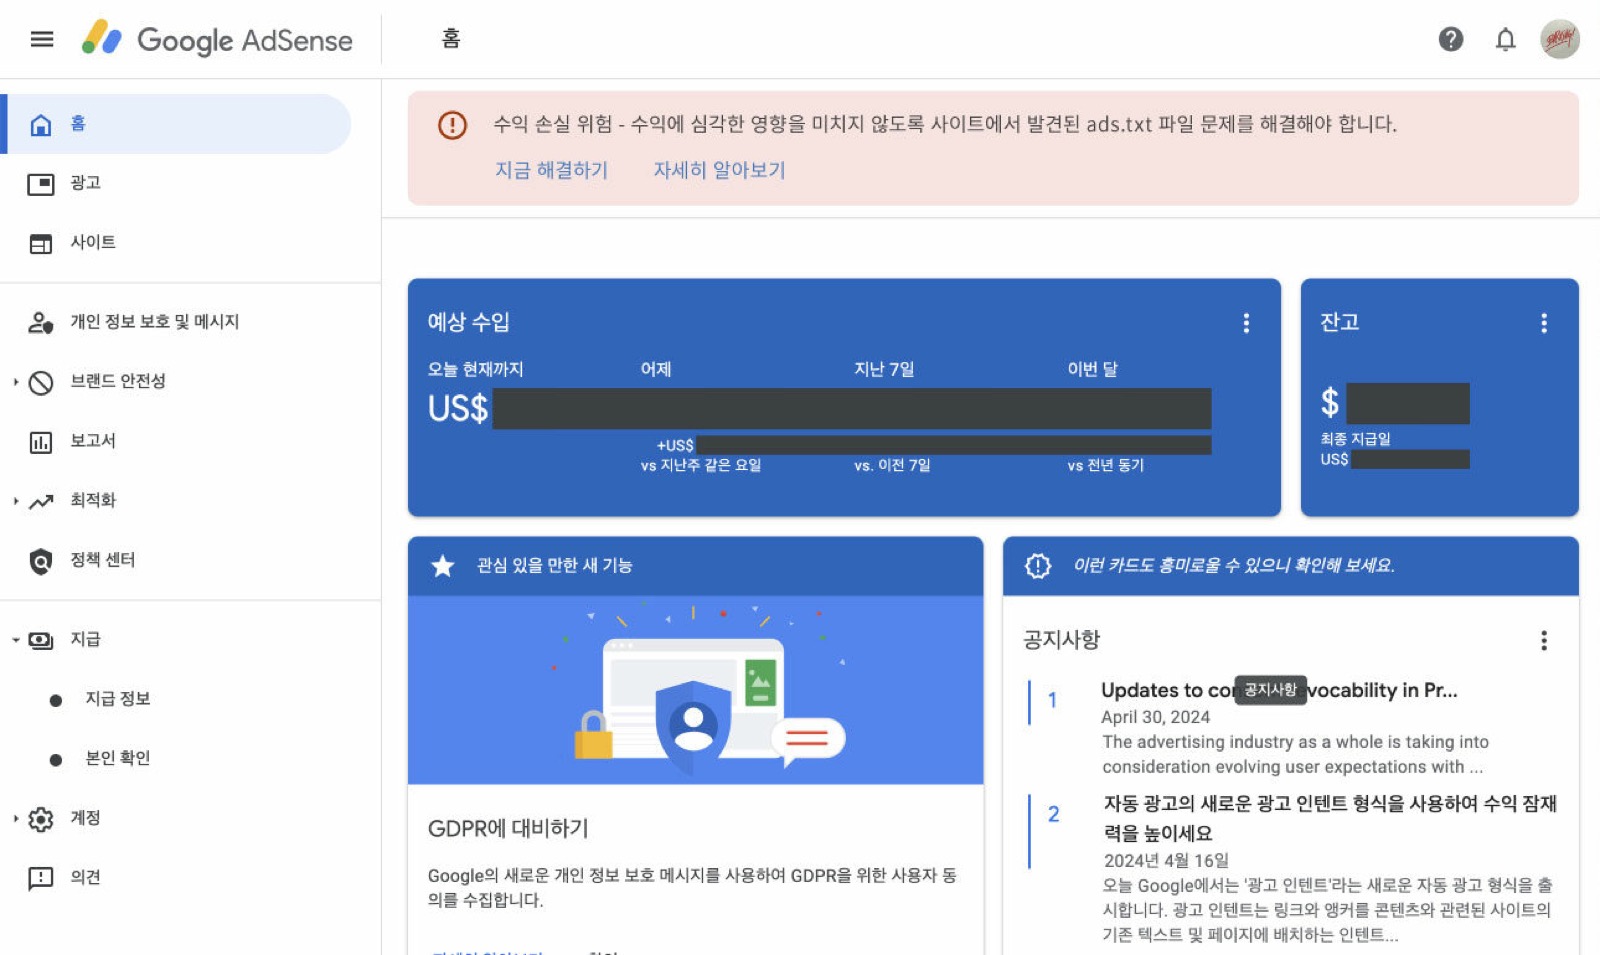
Task: Expand the 최적화 submenu arrow
Action: click(x=15, y=501)
